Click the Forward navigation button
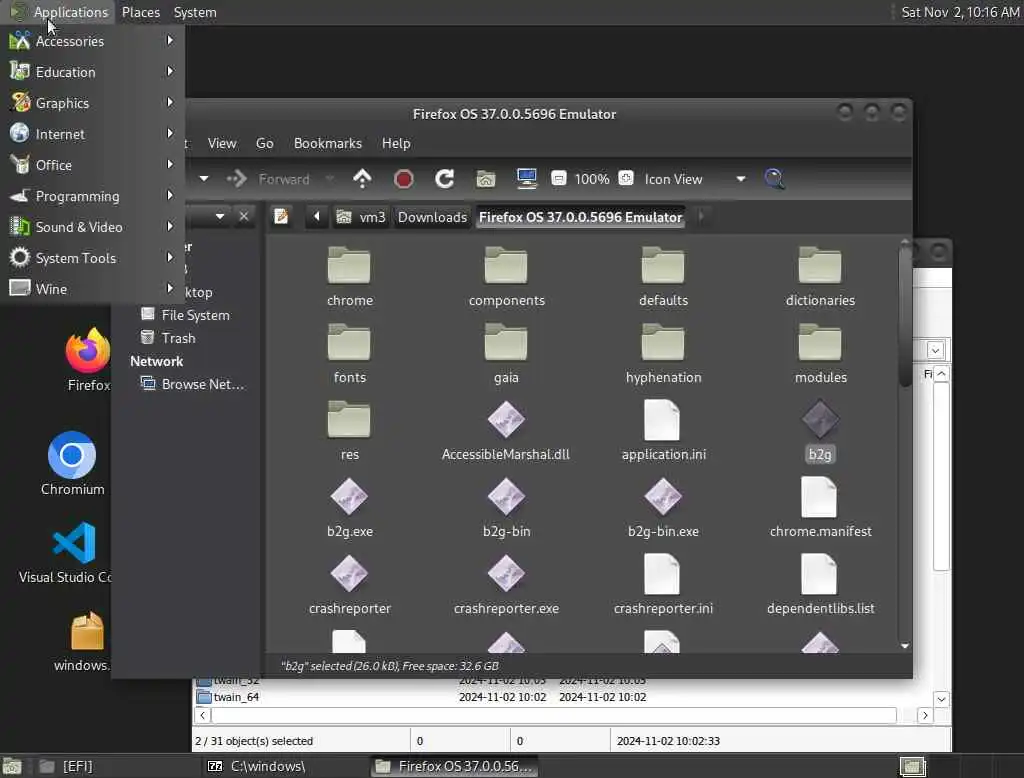The height and width of the screenshot is (778, 1024). (x=268, y=179)
